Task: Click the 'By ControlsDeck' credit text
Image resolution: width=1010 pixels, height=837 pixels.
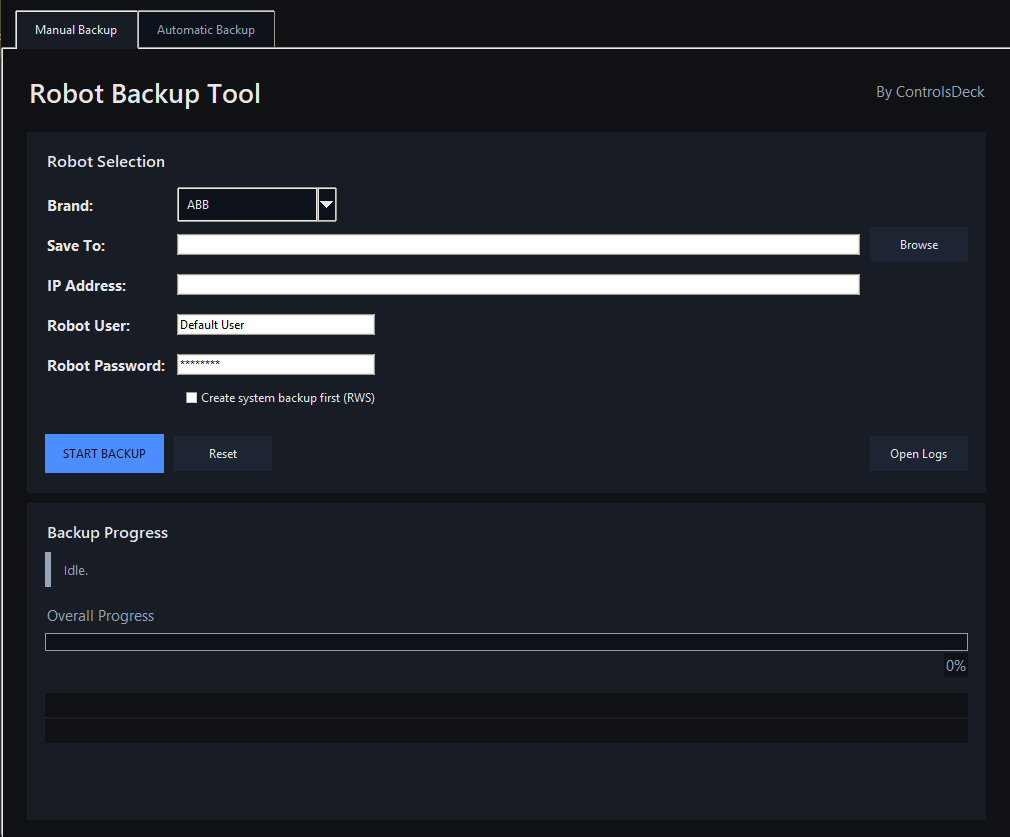Action: point(930,91)
